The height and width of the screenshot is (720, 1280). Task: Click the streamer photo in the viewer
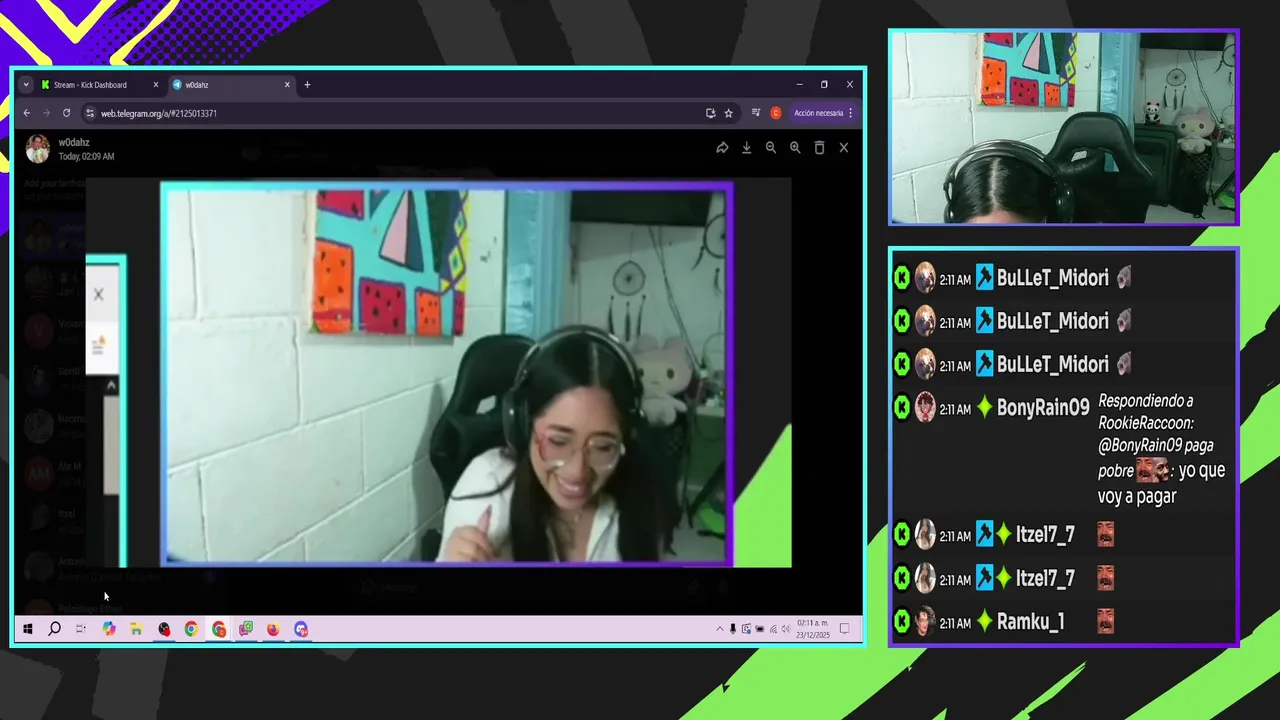(x=447, y=374)
